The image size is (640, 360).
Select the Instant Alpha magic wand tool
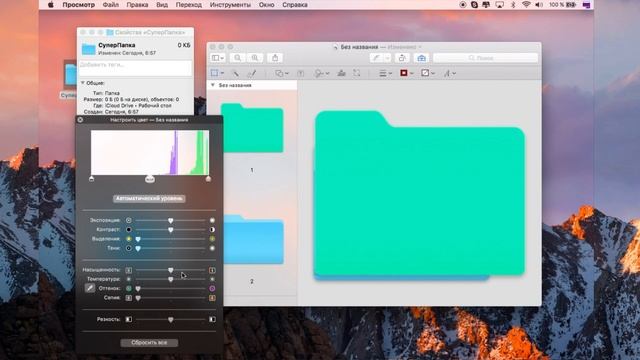click(x=236, y=73)
